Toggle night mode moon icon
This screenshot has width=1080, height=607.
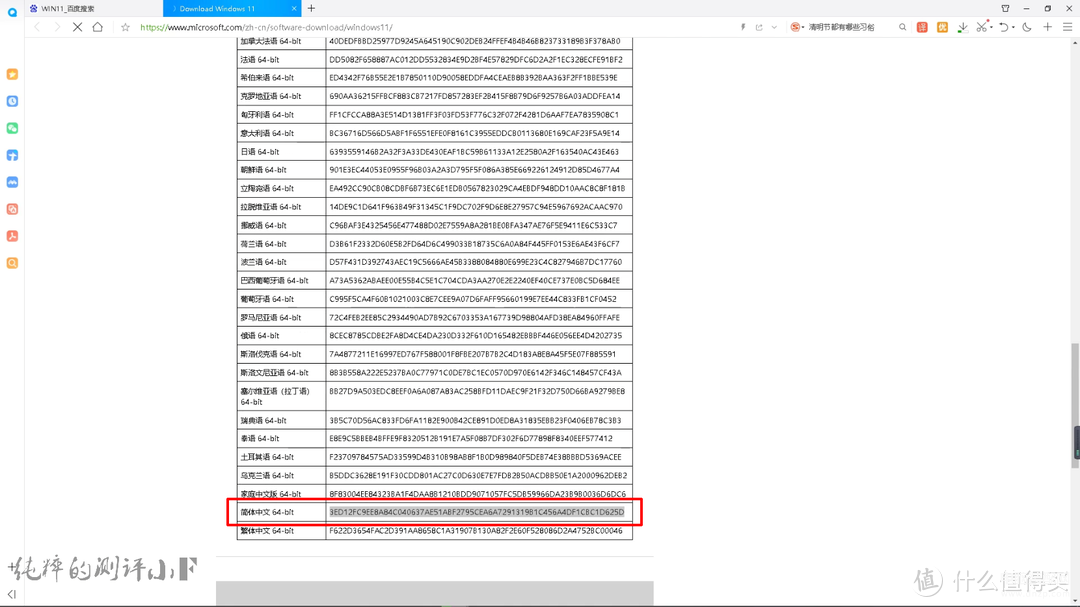click(x=1027, y=27)
